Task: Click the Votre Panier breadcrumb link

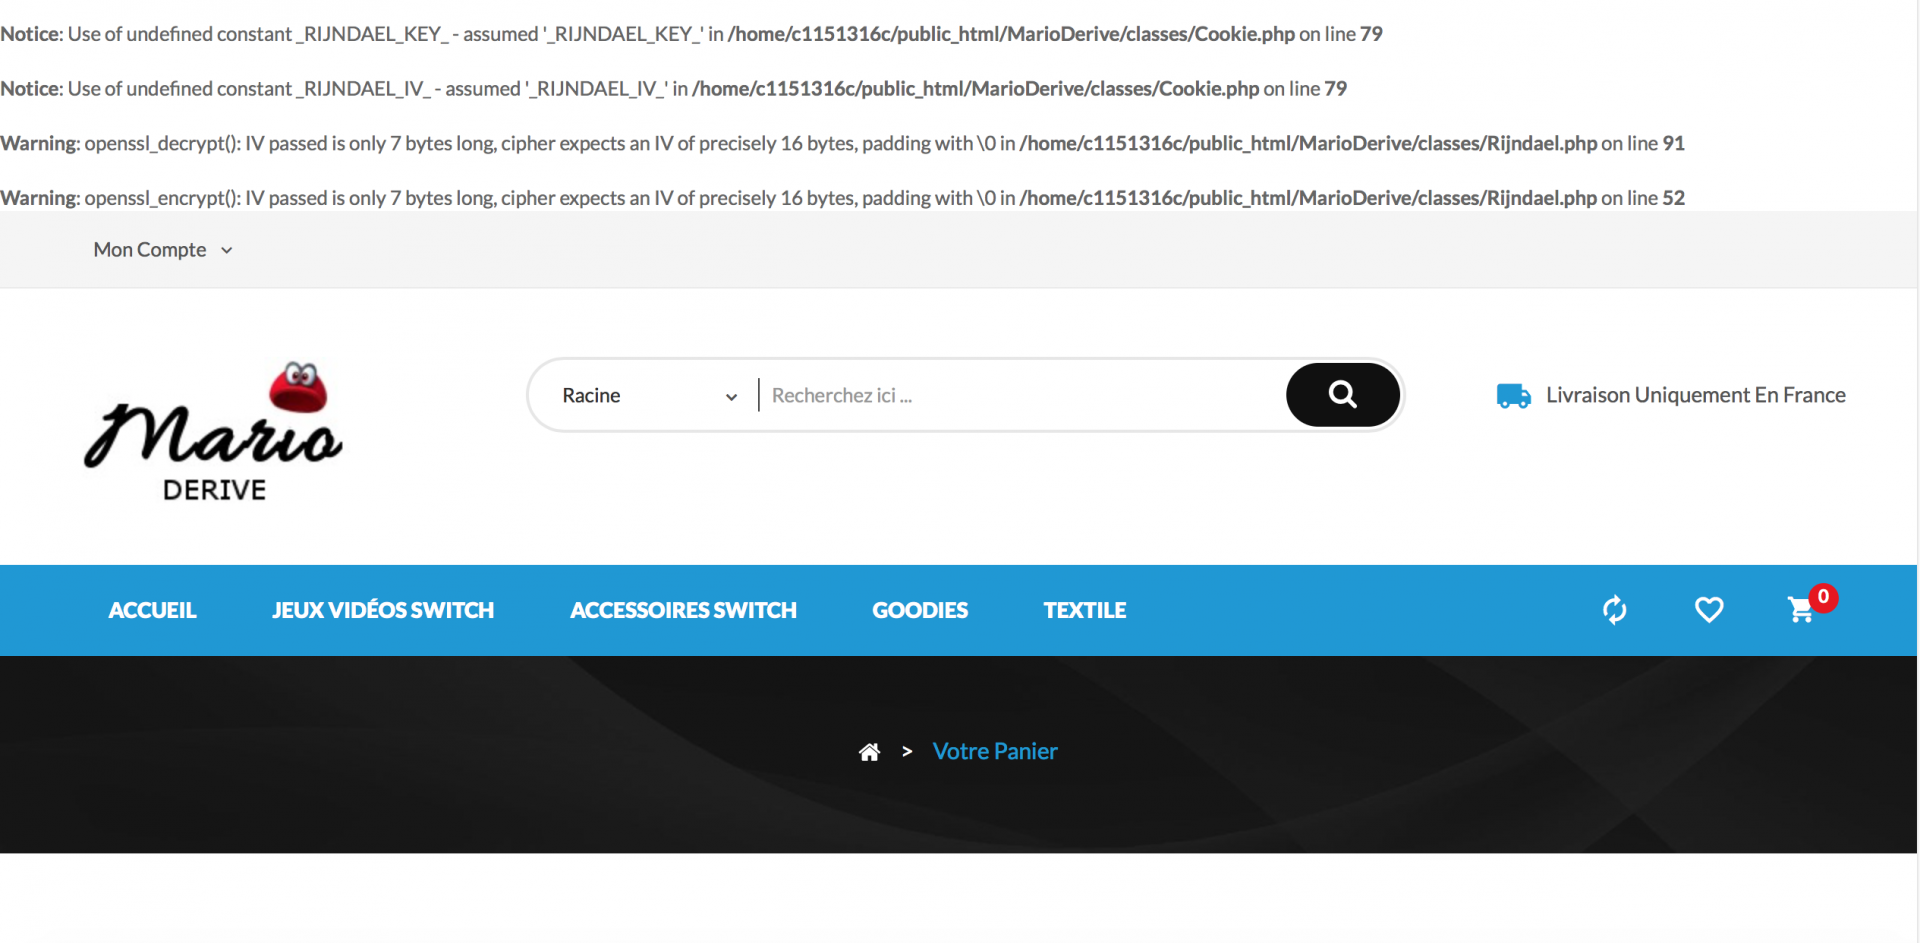Action: (995, 752)
